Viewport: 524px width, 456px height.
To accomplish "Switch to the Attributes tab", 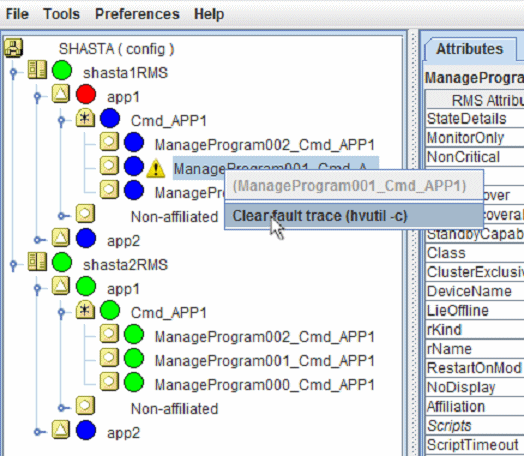I will coord(470,49).
